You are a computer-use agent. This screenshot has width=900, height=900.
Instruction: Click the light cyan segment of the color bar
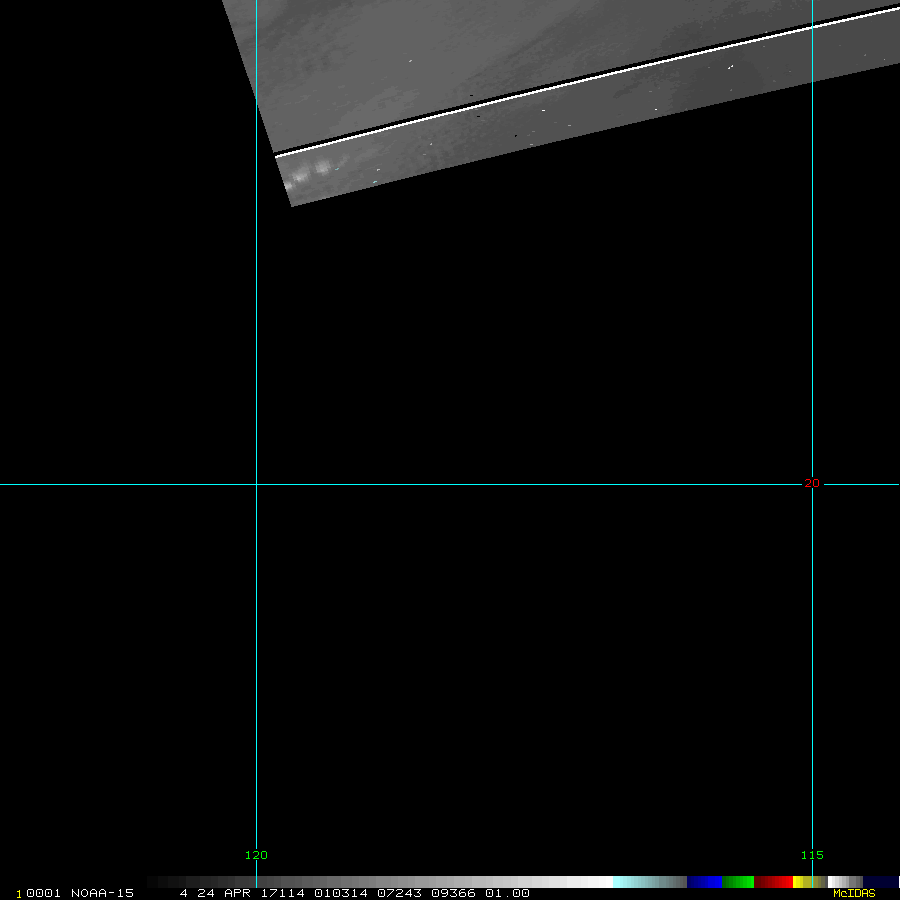640,882
